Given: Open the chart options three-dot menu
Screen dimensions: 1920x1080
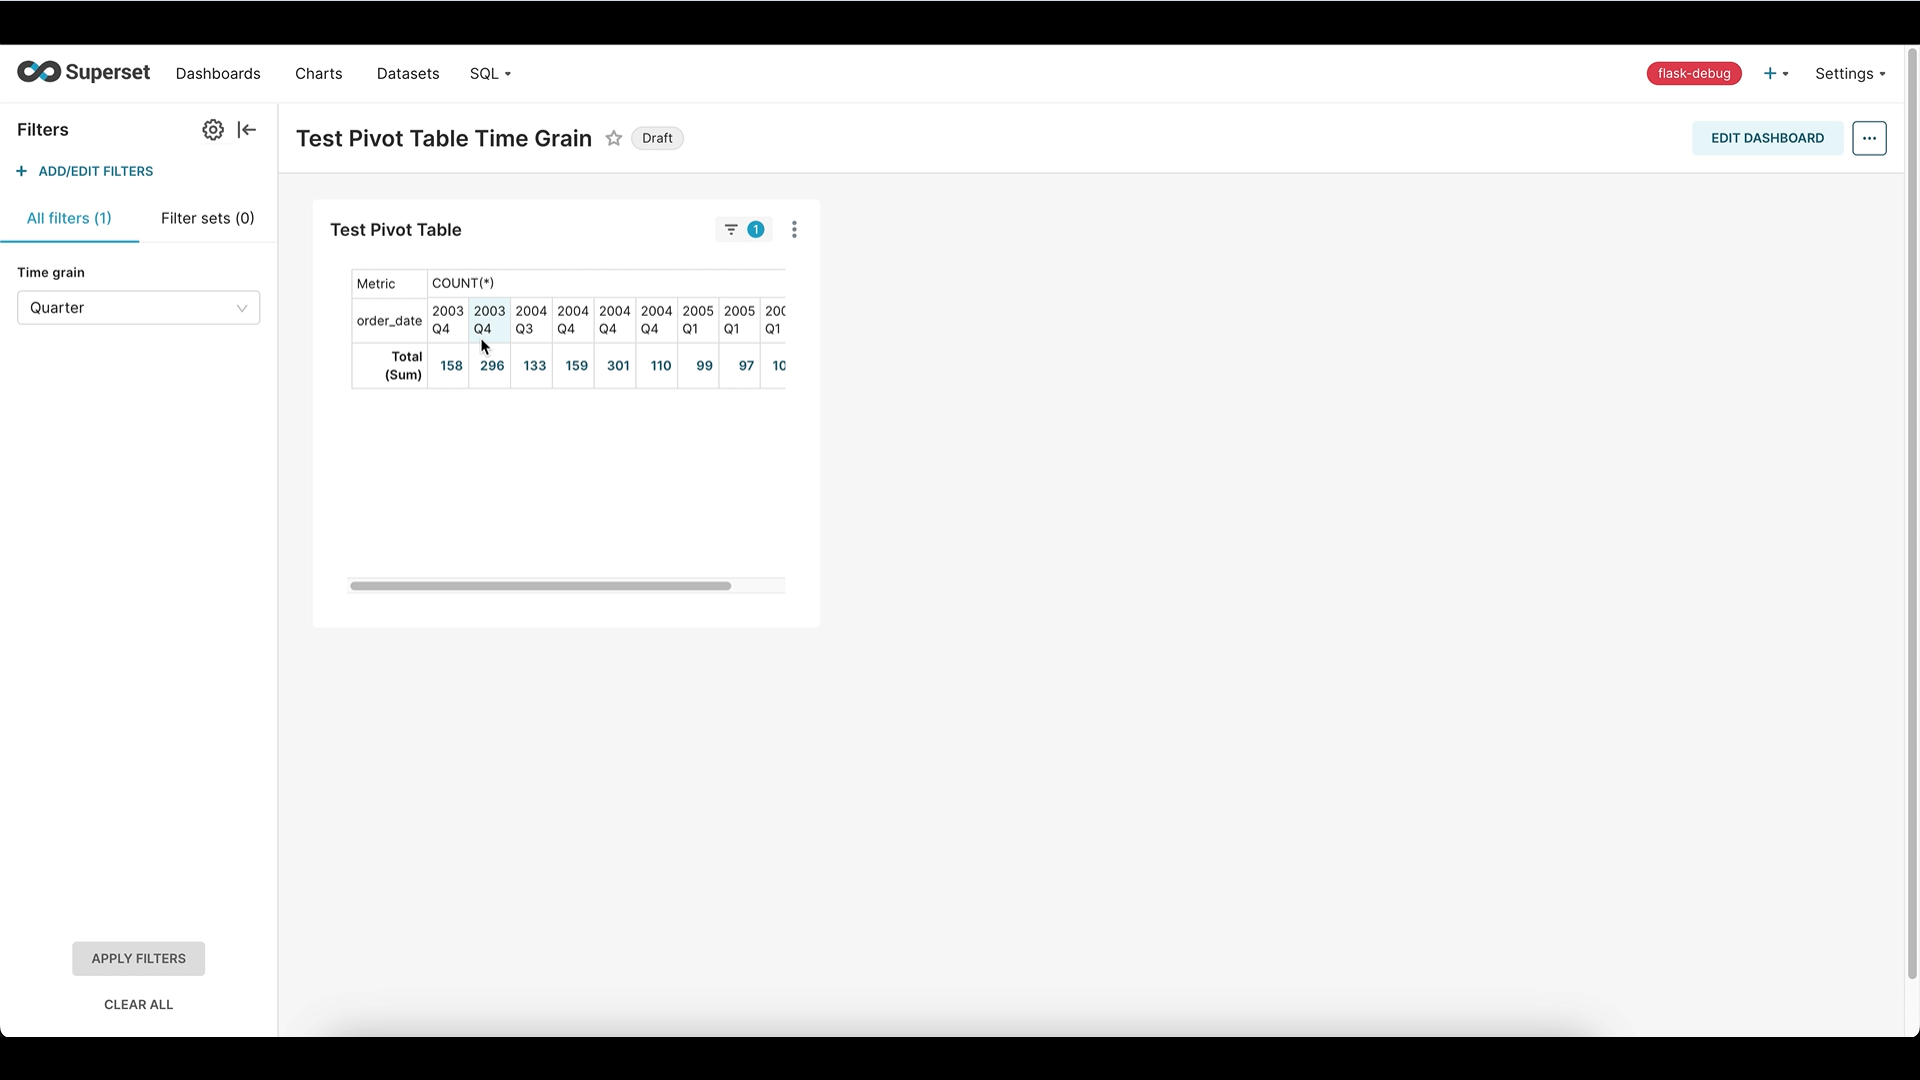Looking at the screenshot, I should point(794,229).
